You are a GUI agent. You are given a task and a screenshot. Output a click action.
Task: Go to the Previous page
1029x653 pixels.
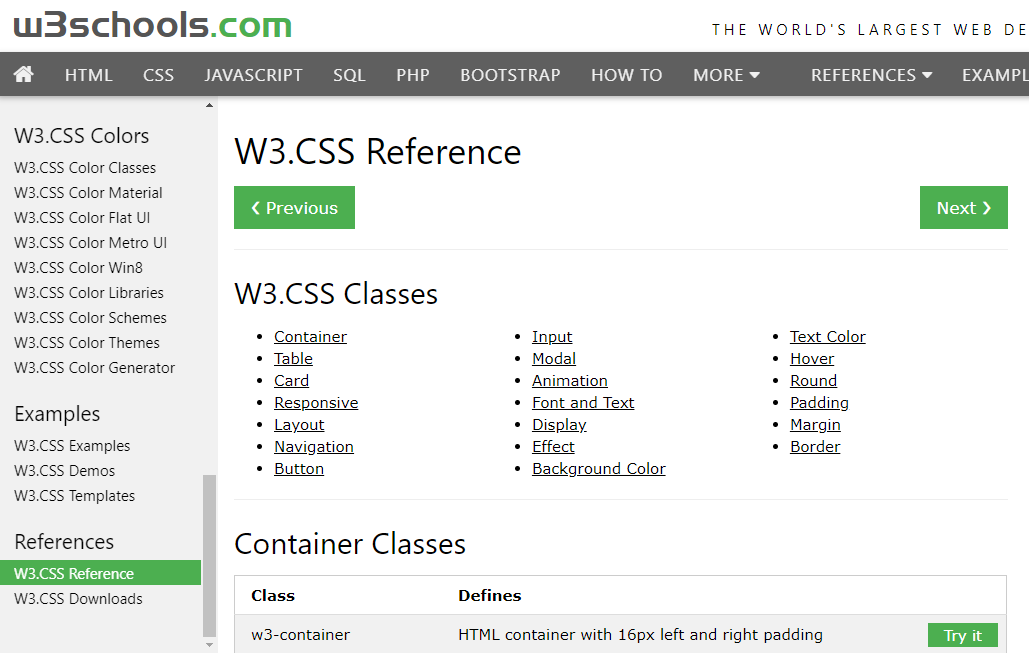294,208
